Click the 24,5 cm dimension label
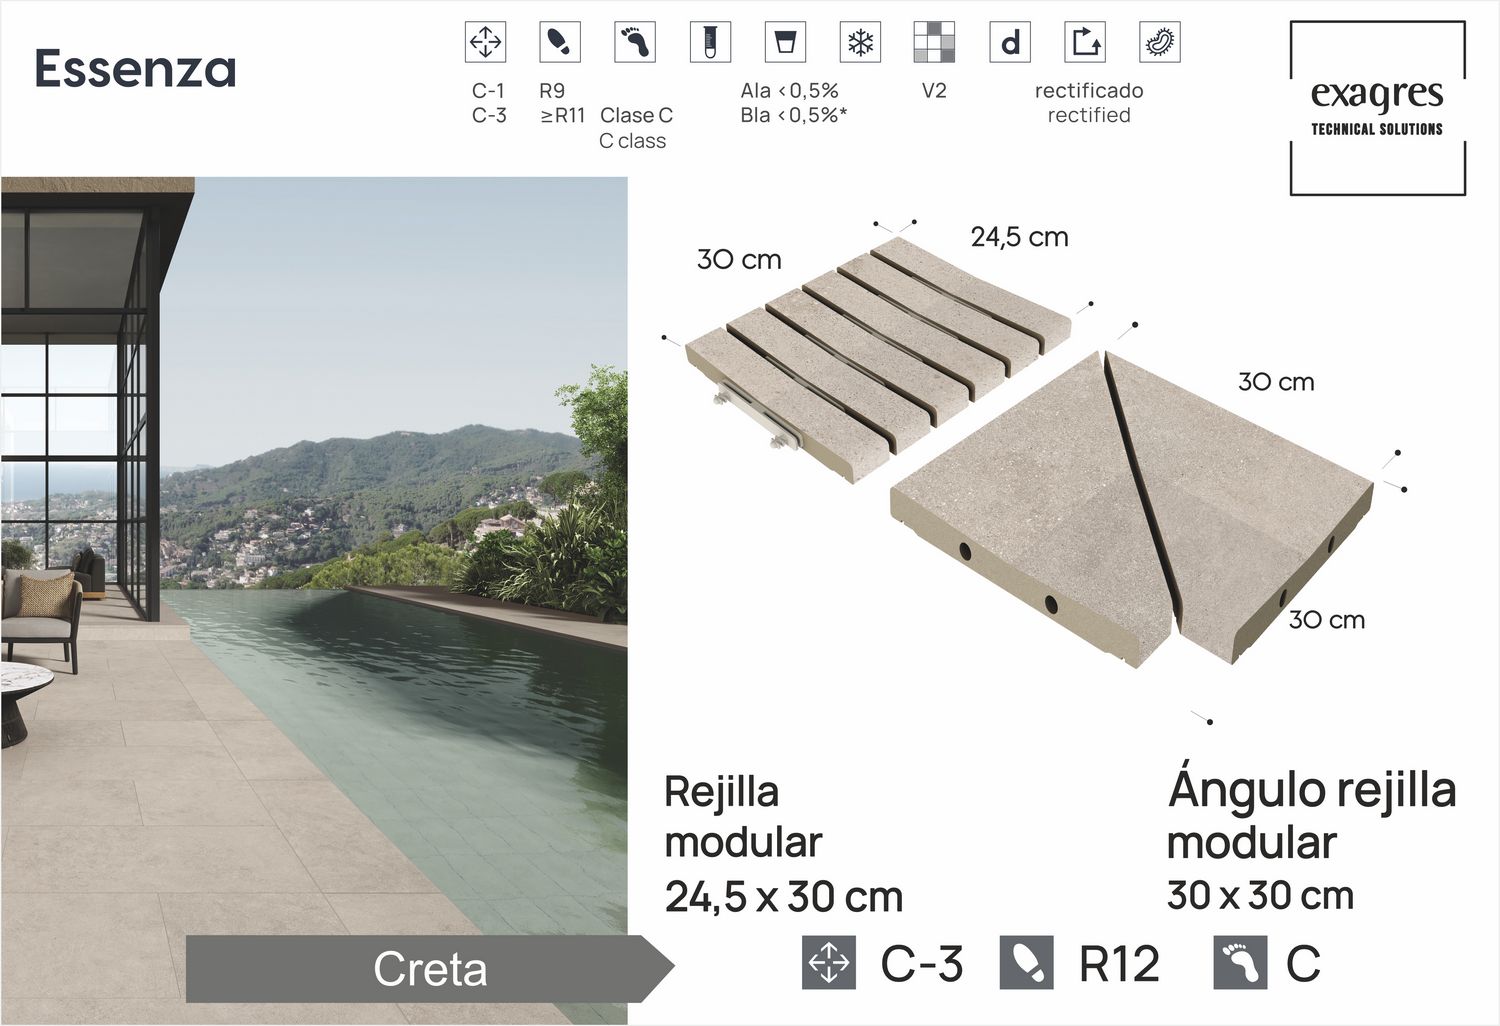The height and width of the screenshot is (1026, 1500). tap(1019, 237)
